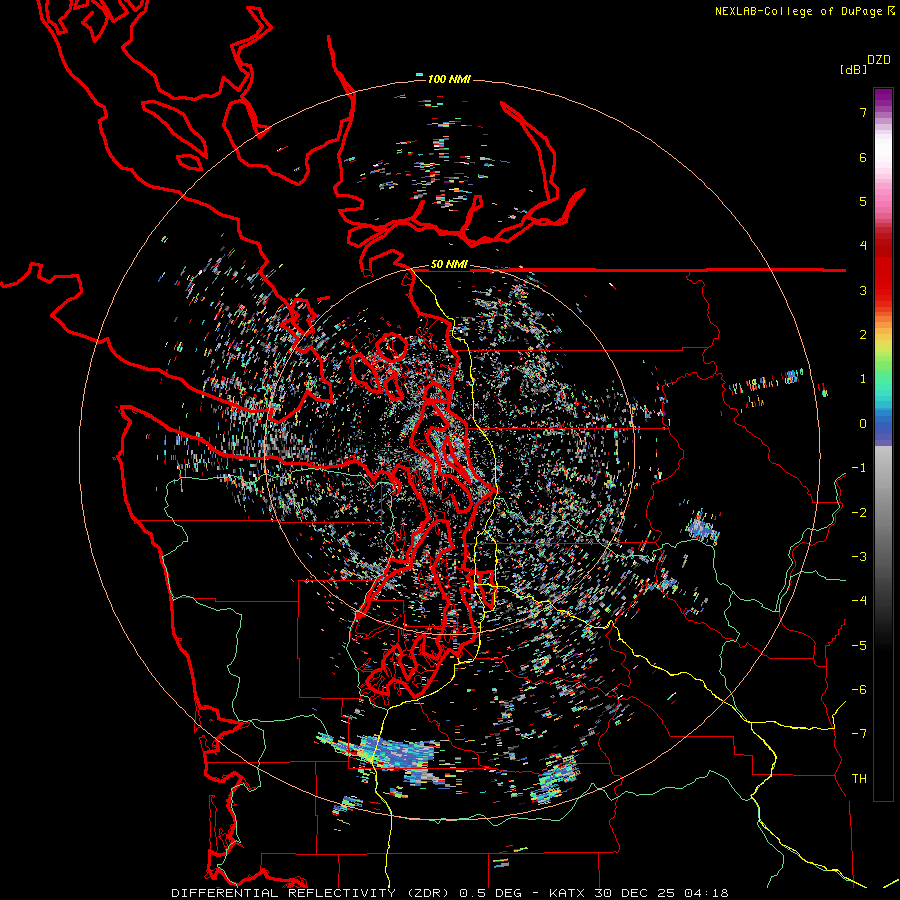This screenshot has width=900, height=900.
Task: Click the 2 tick label on the scale
Action: (863, 335)
